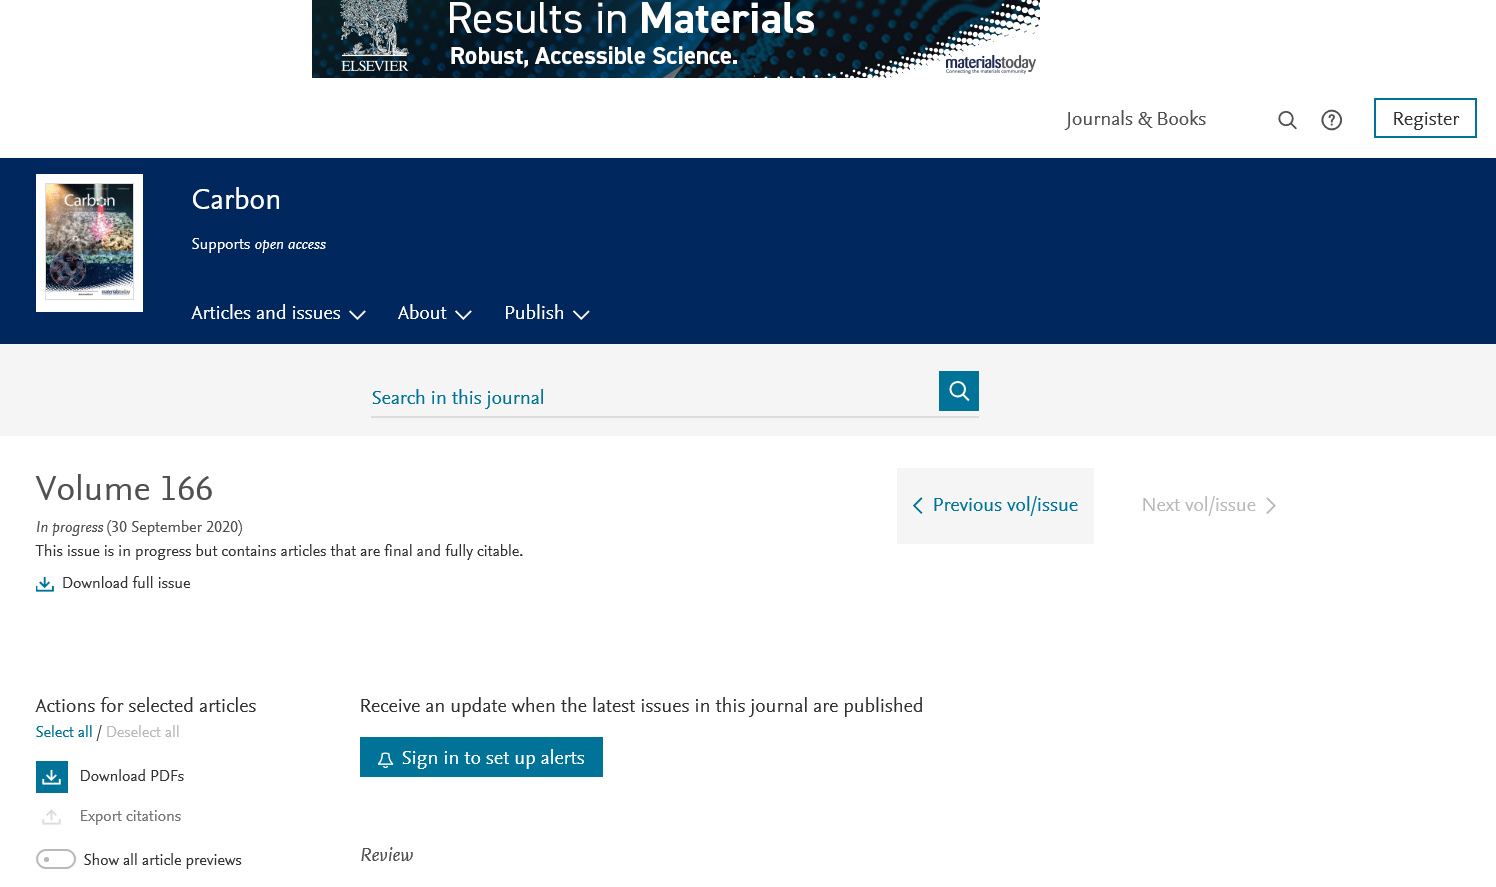Screen dimensions: 1496x887
Task: Click the Volume 166 heading
Action: [124, 488]
